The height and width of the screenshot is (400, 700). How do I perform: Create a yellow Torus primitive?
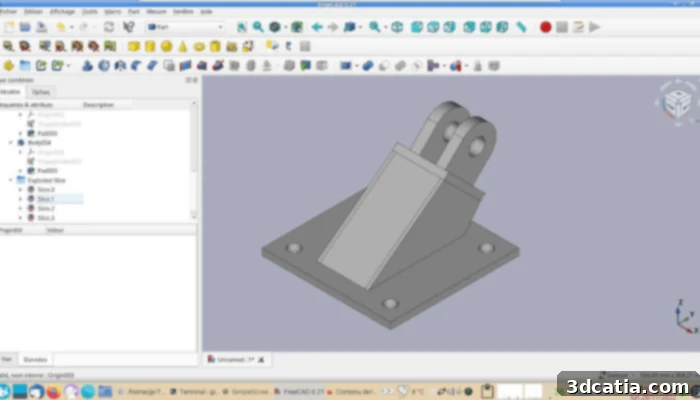click(x=199, y=46)
